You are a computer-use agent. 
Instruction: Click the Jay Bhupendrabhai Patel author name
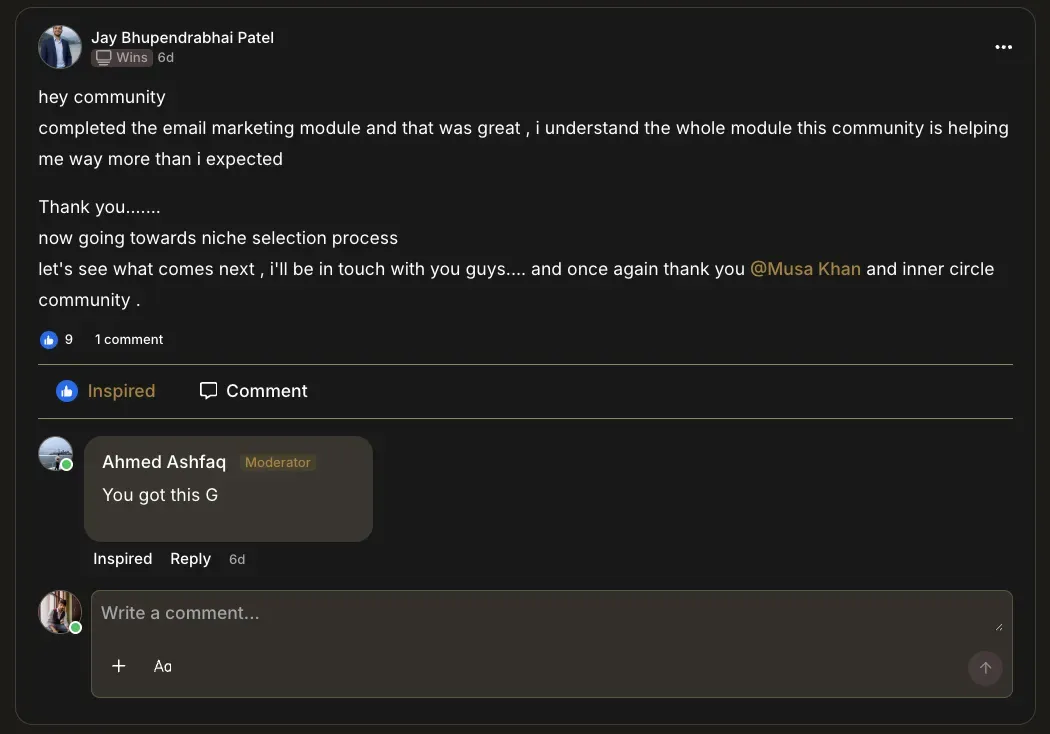click(182, 38)
